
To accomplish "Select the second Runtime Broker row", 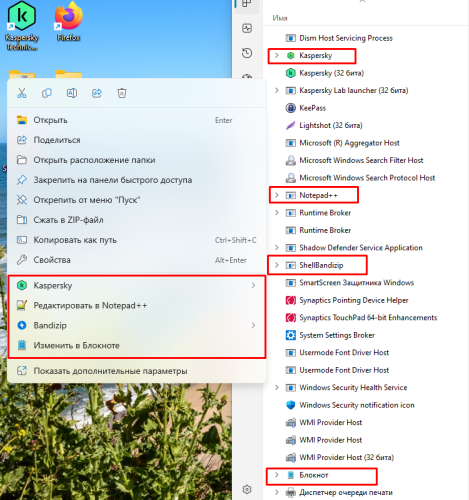I will (367, 230).
